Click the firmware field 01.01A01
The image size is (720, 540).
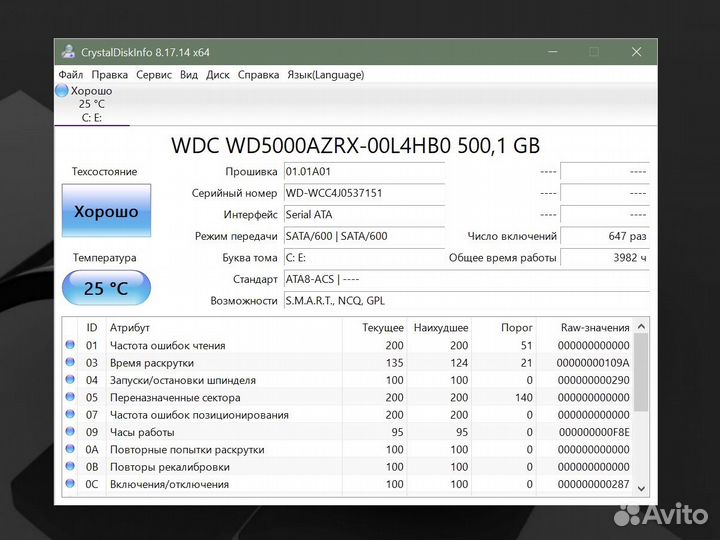364,172
